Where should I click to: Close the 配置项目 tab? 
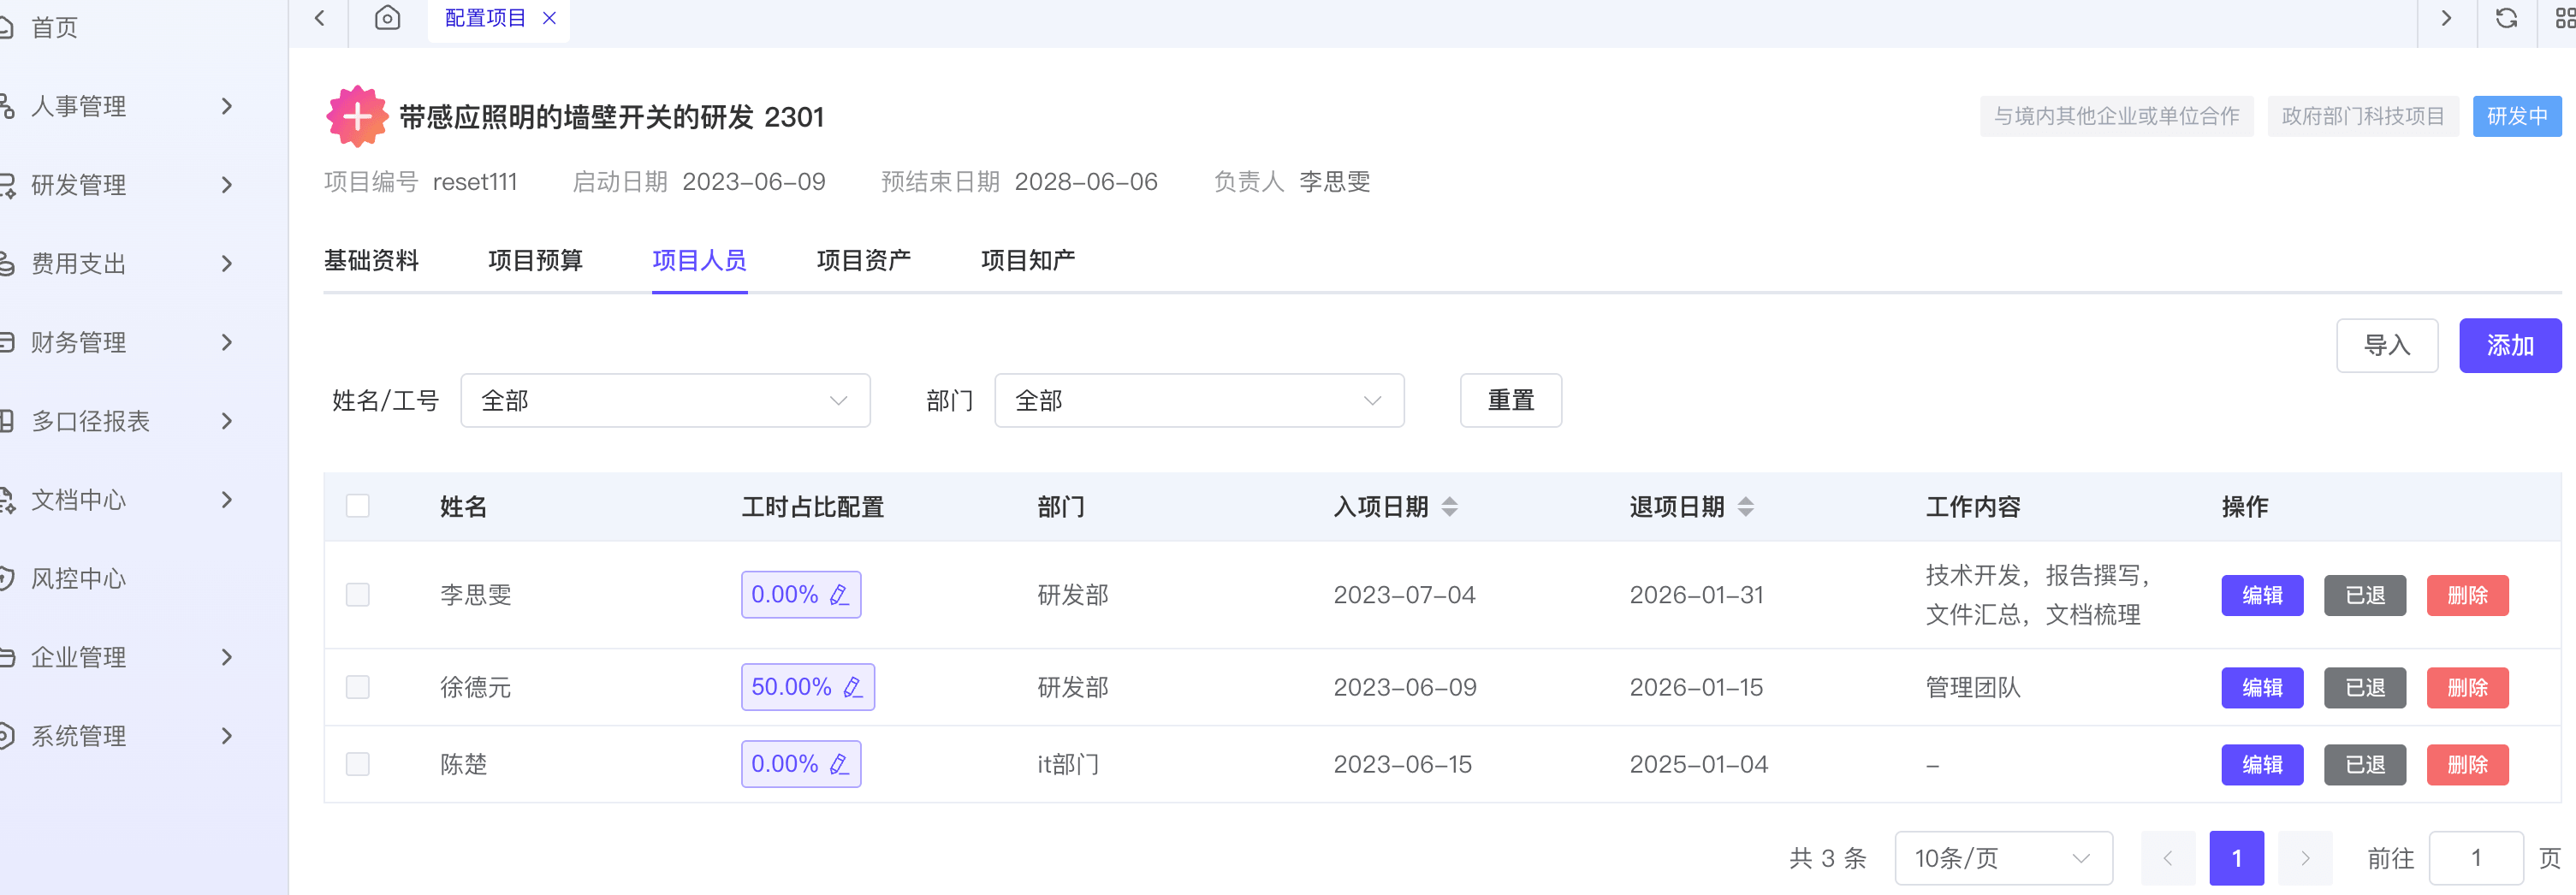[x=549, y=18]
